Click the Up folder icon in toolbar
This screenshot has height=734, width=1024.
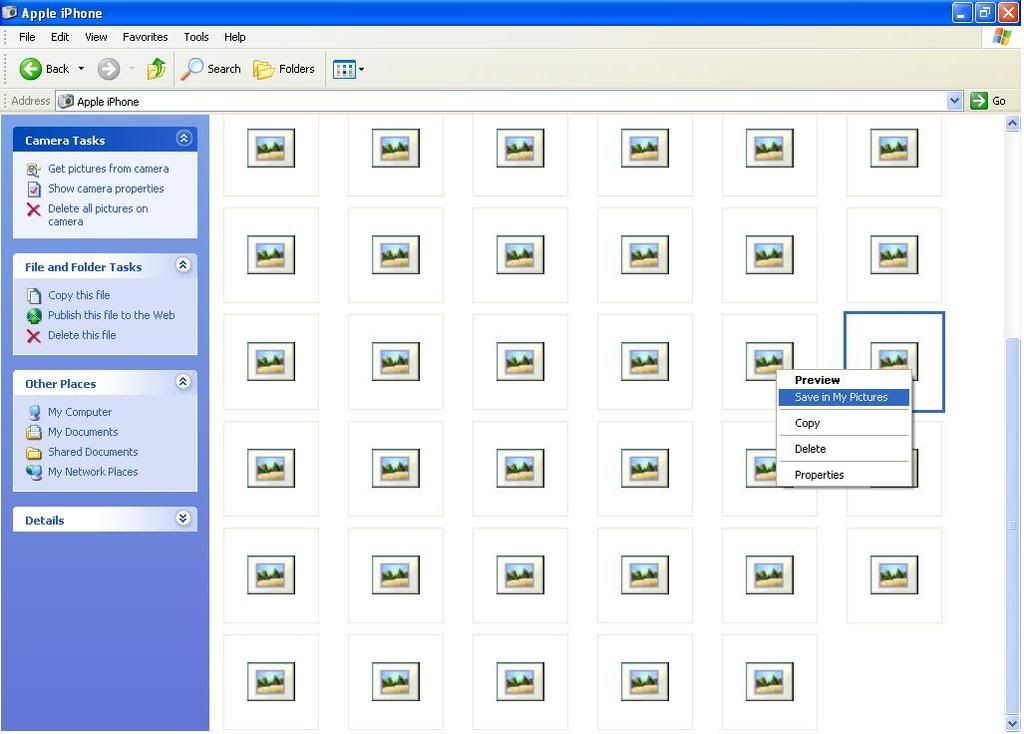(156, 69)
